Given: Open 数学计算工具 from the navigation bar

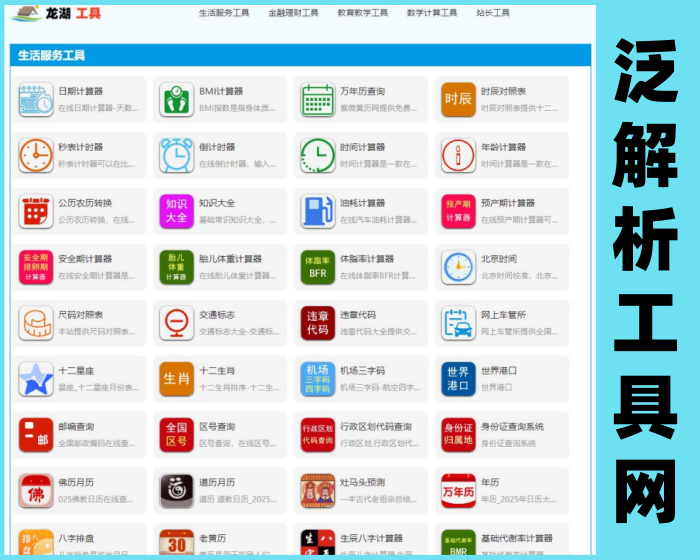Looking at the screenshot, I should tap(432, 14).
